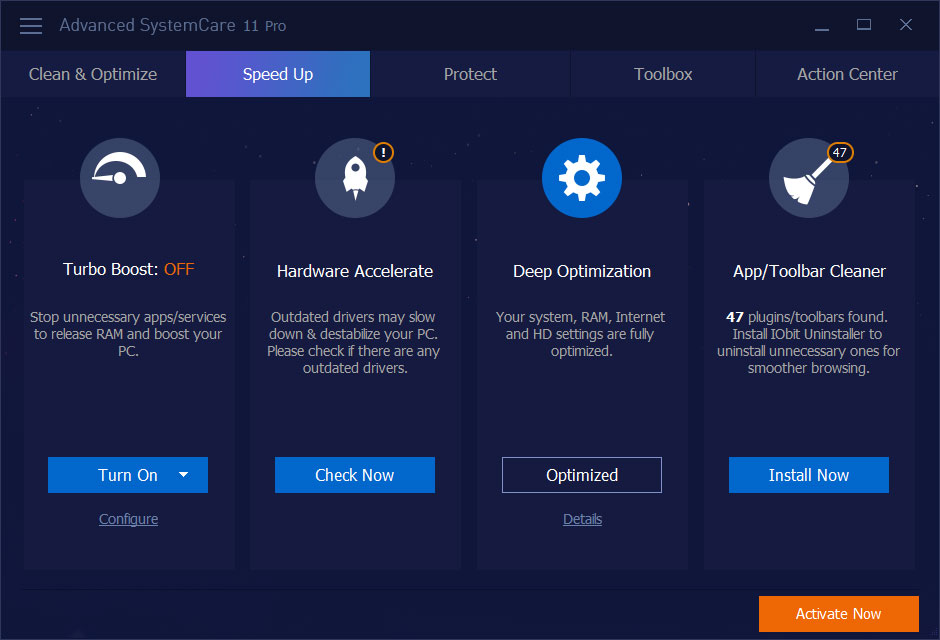The width and height of the screenshot is (940, 640).
Task: Click the Turbo Boost speedometer icon
Action: tap(120, 178)
